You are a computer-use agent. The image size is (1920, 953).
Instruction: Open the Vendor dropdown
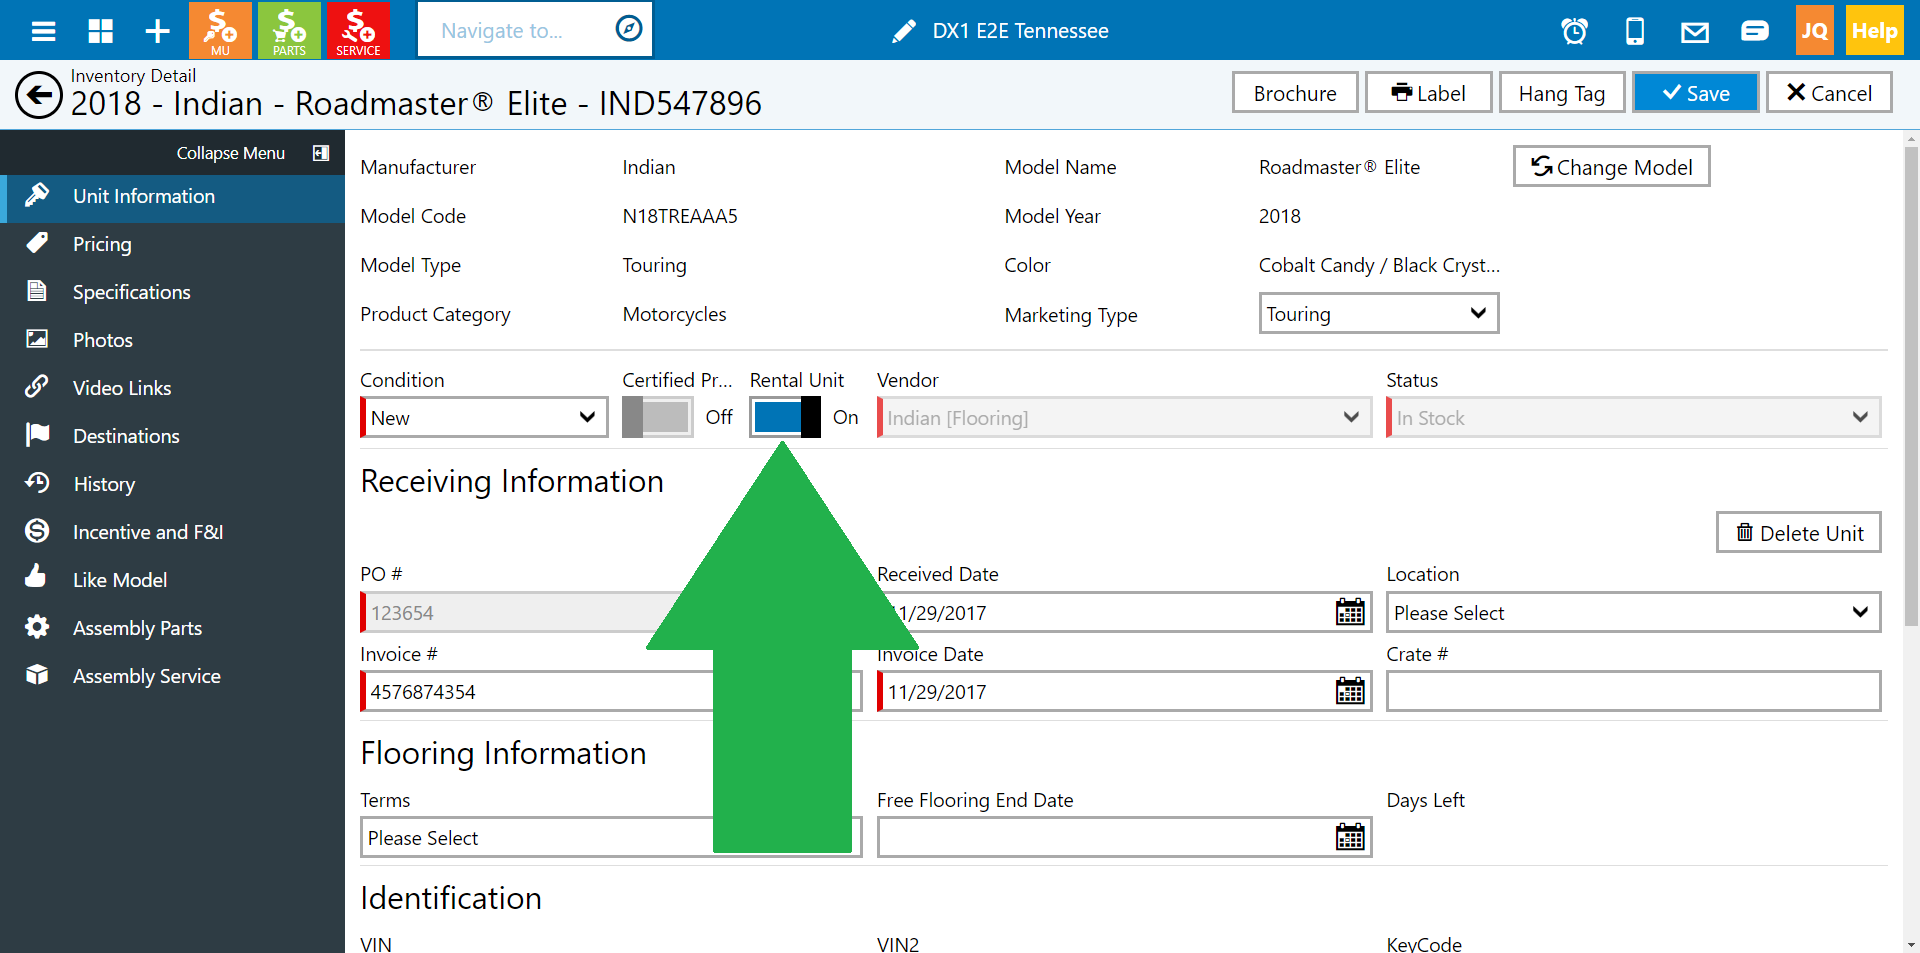point(1124,417)
